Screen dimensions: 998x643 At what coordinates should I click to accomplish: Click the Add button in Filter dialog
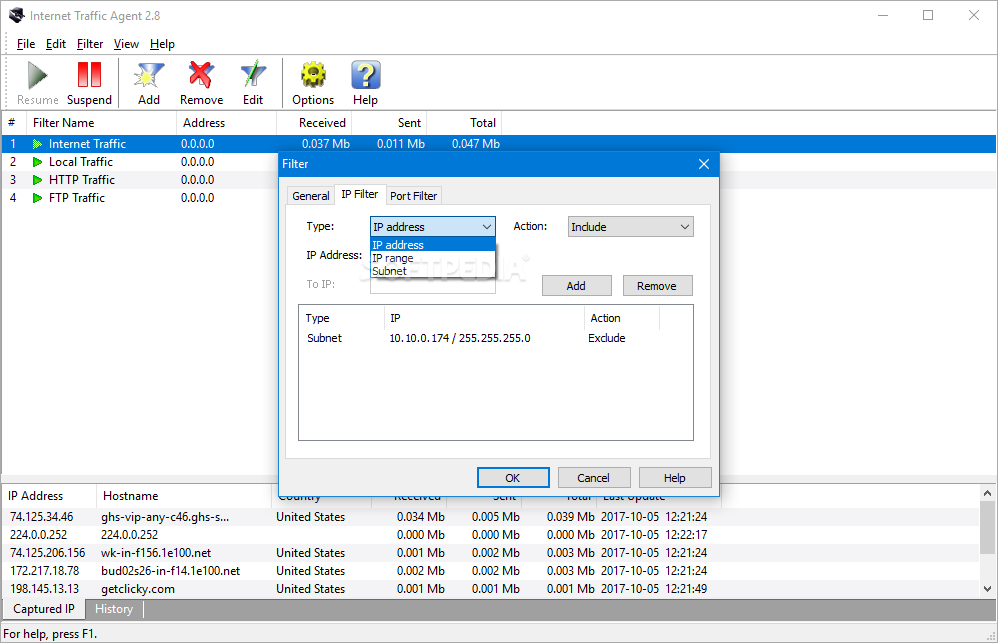[577, 286]
